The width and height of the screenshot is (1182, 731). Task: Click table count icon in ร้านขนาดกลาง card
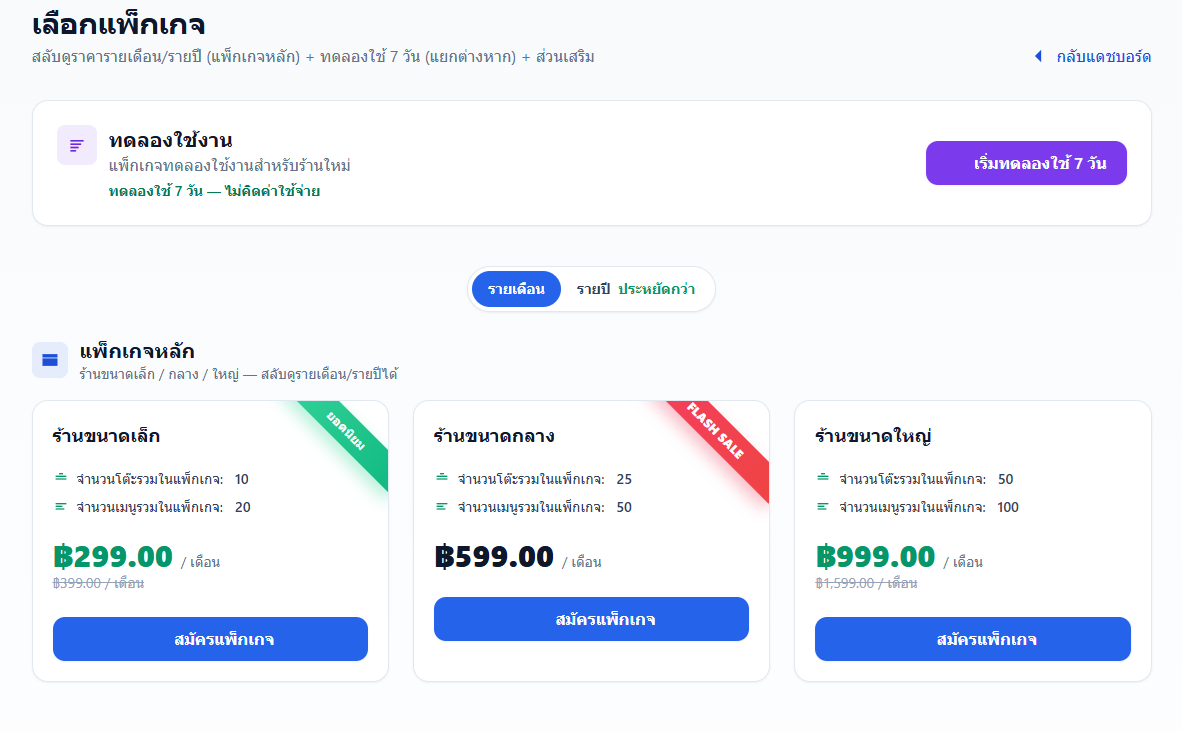442,478
